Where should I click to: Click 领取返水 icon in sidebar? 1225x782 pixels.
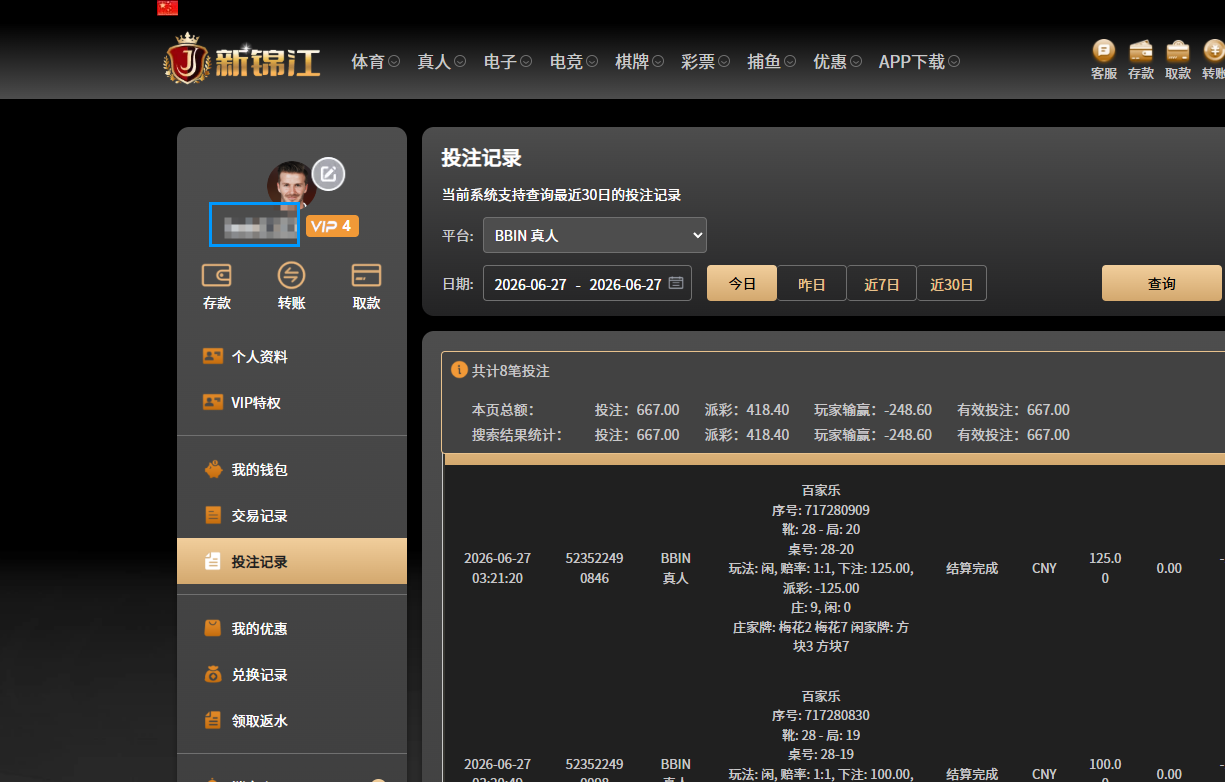click(x=212, y=720)
